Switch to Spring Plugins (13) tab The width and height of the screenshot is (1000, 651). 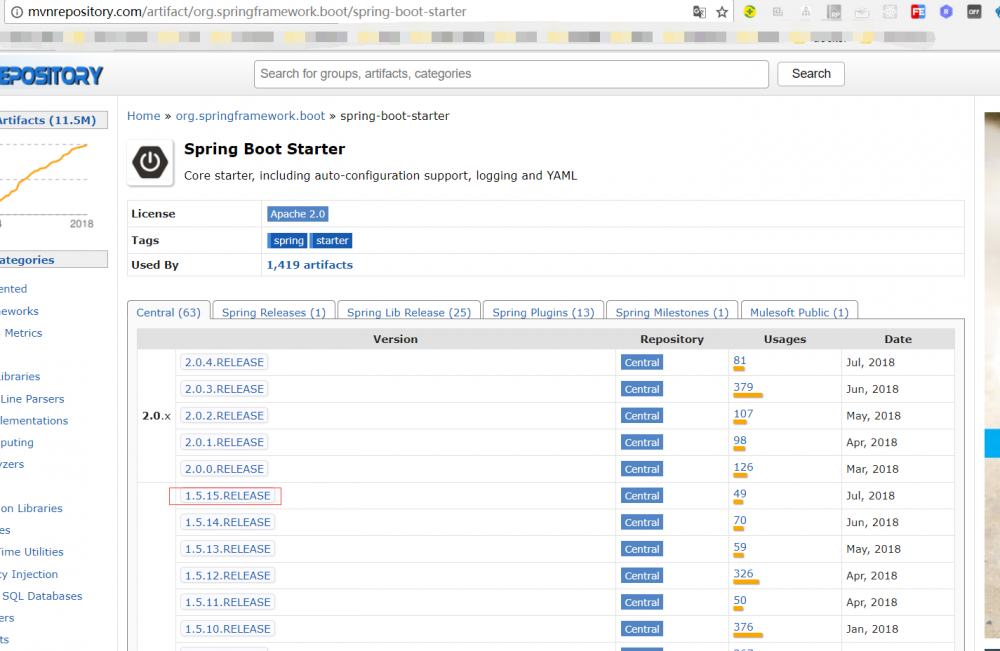pos(543,312)
